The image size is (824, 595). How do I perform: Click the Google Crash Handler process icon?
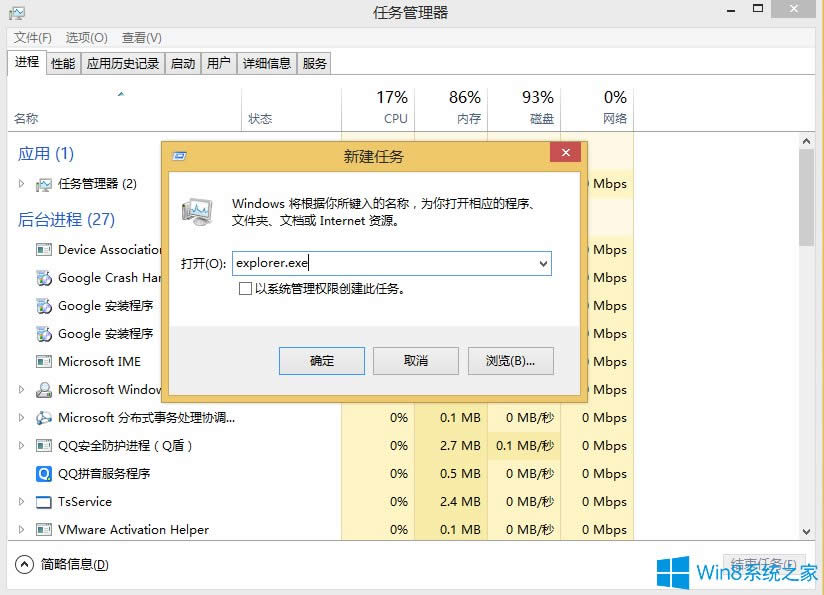click(x=44, y=278)
